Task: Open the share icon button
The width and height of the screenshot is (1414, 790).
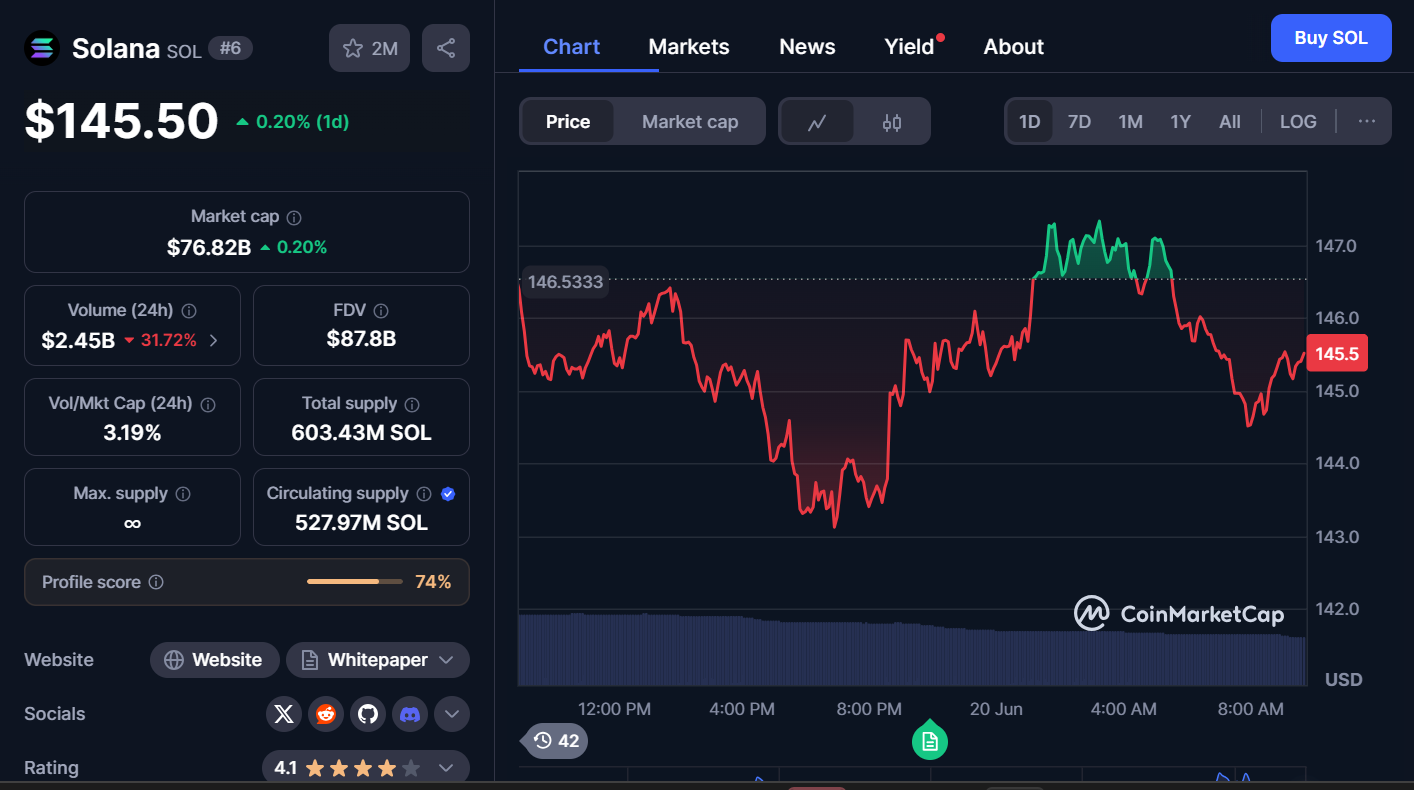Action: pyautogui.click(x=446, y=48)
